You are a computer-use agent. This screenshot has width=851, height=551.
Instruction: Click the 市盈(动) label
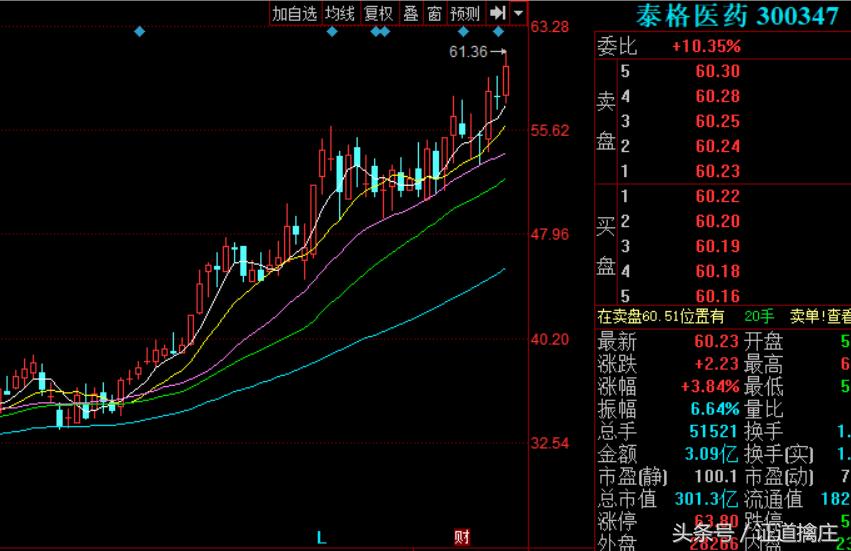click(779, 477)
